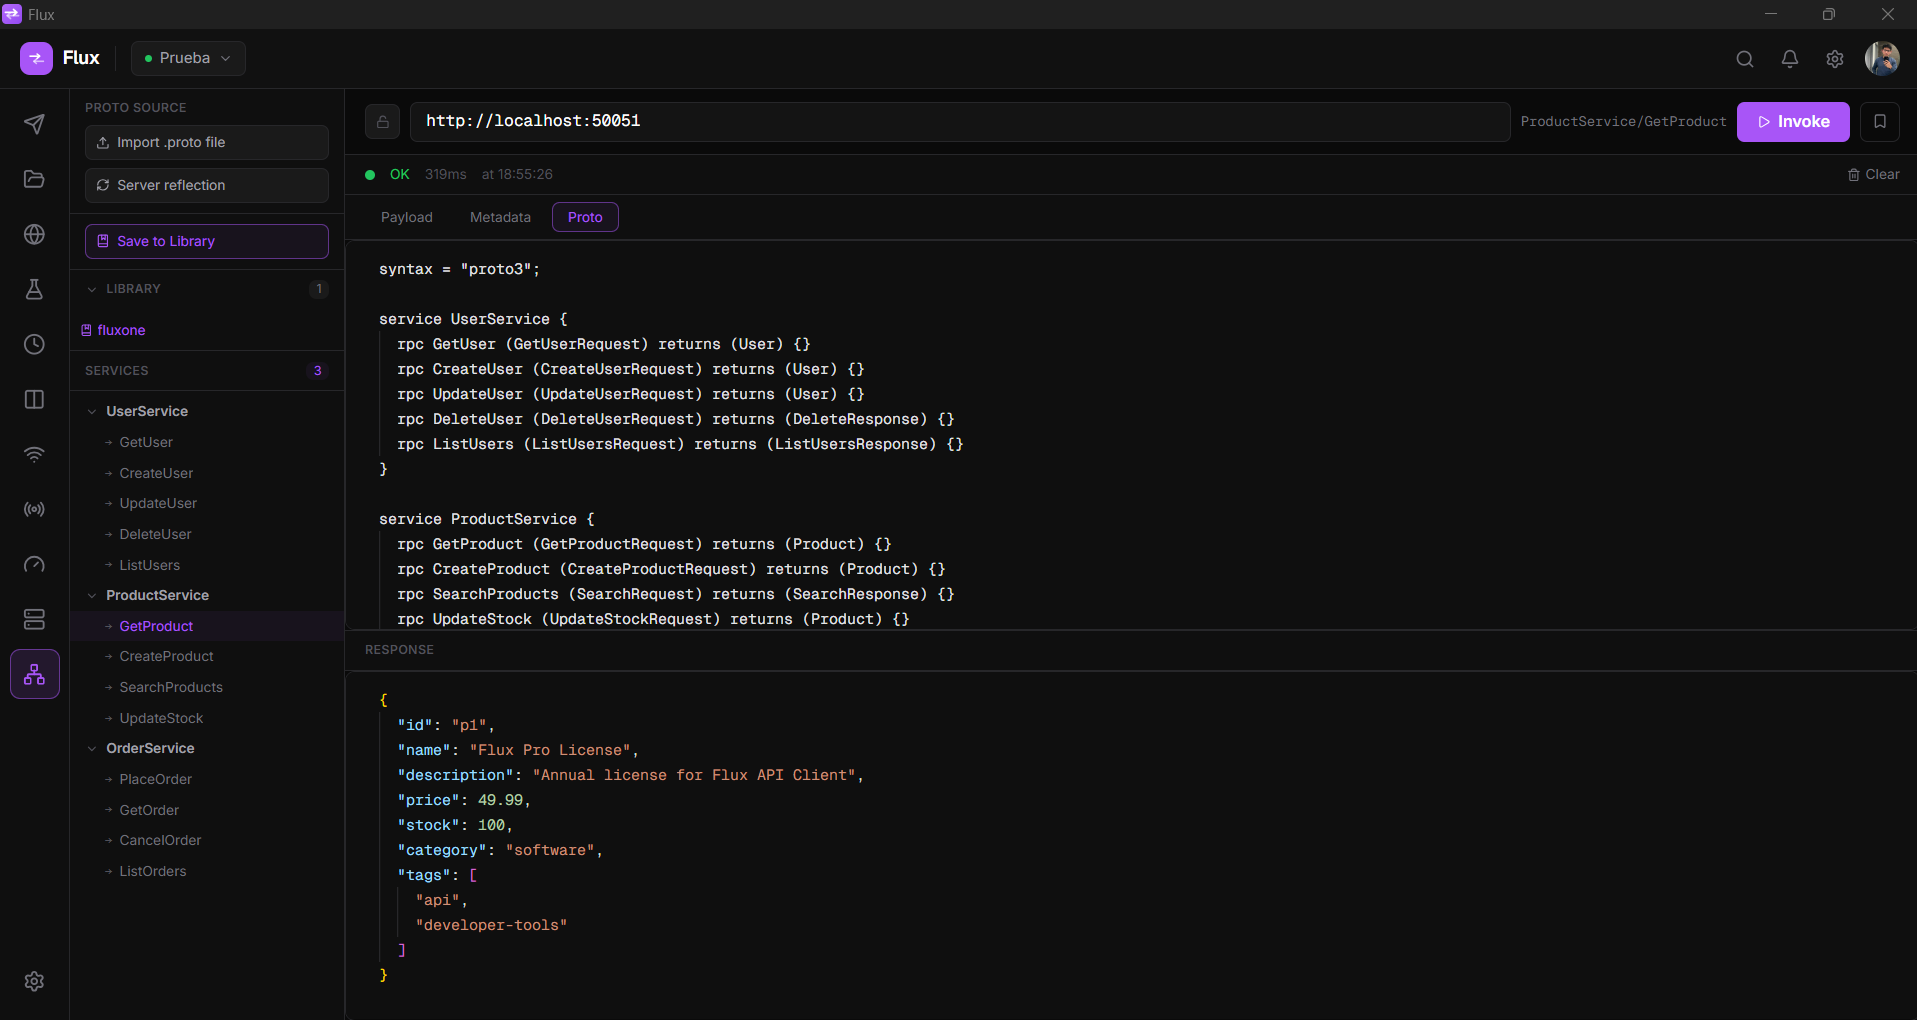Collapse the UserService tree node
Viewport: 1917px width, 1020px height.
tap(92, 411)
